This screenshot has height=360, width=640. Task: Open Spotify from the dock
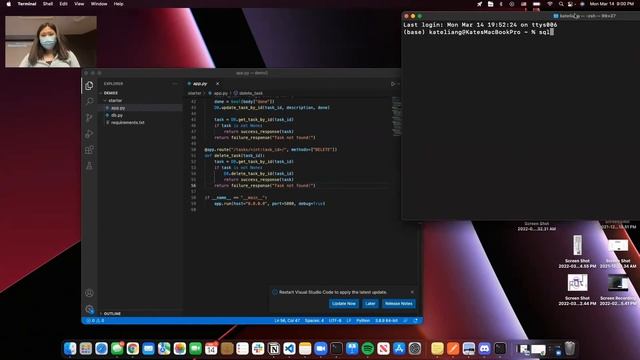pos(368,349)
